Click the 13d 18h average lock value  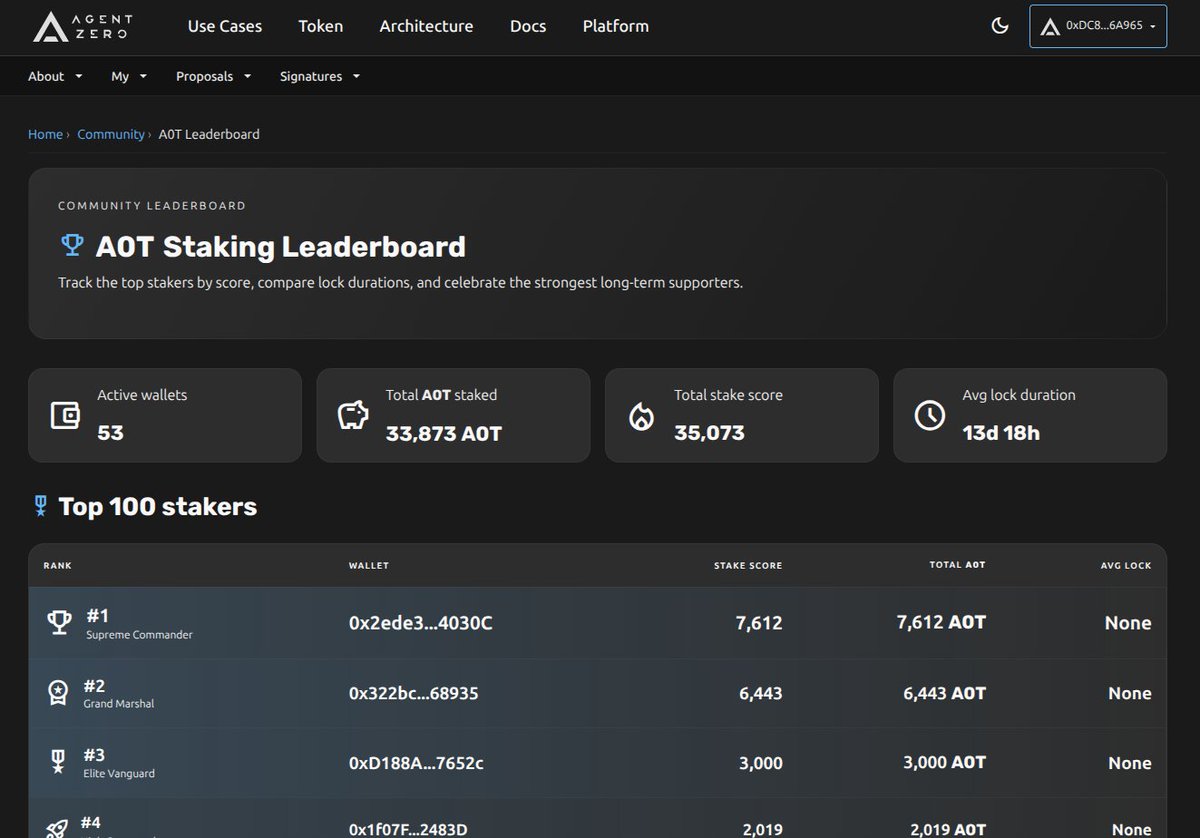(1001, 433)
